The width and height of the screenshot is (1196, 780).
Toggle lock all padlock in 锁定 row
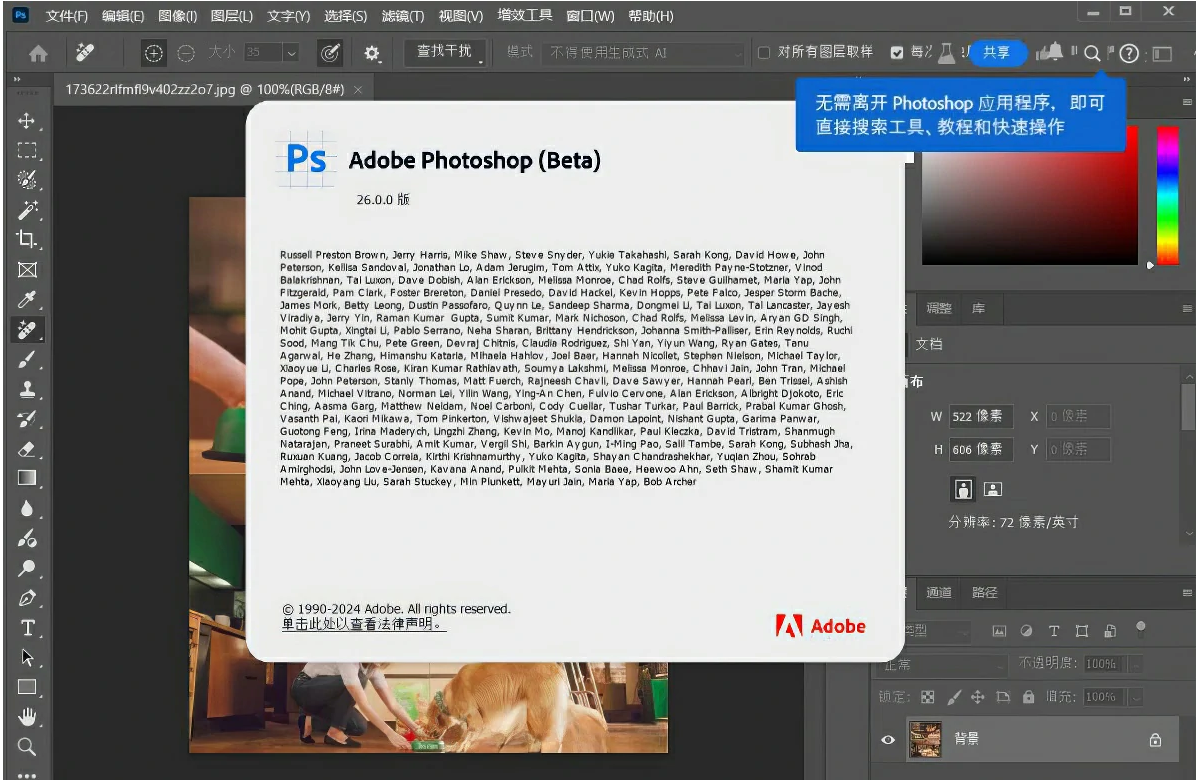1028,697
